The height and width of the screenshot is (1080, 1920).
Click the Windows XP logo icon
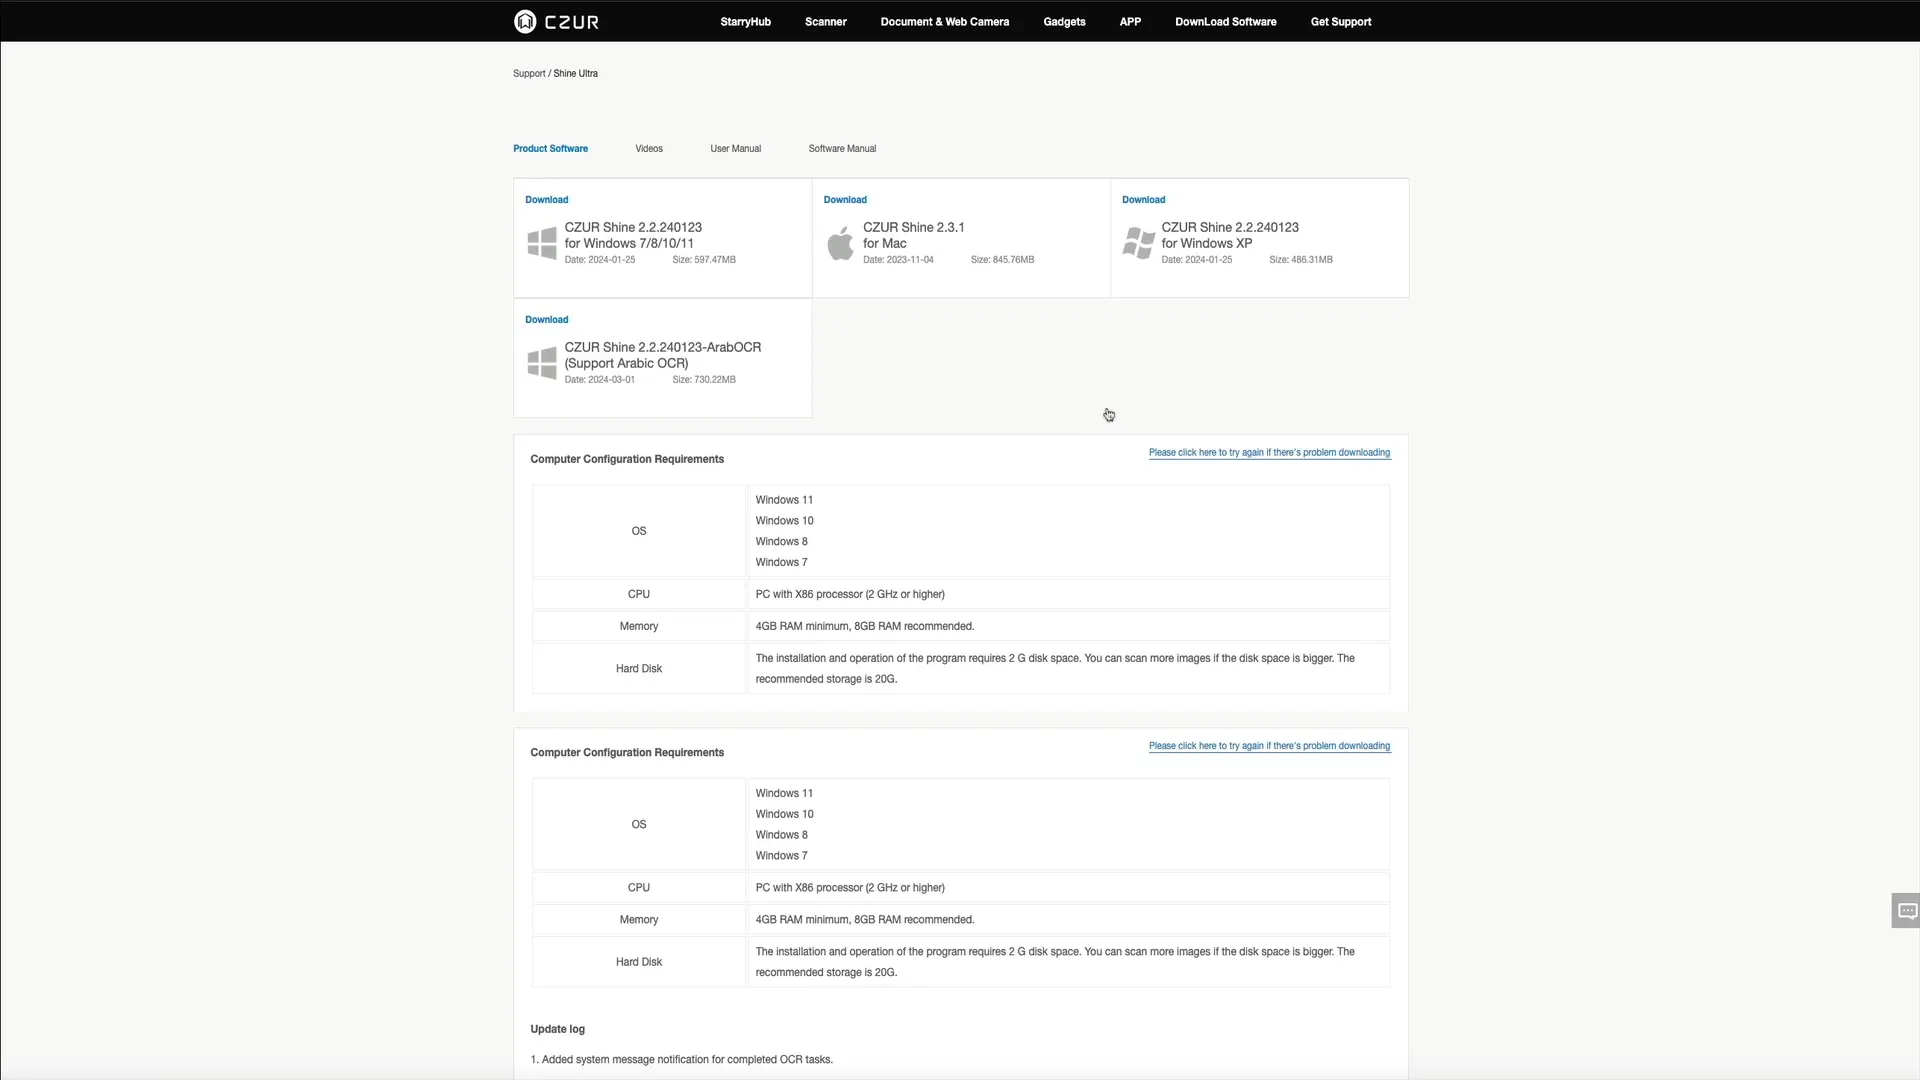coord(1139,243)
